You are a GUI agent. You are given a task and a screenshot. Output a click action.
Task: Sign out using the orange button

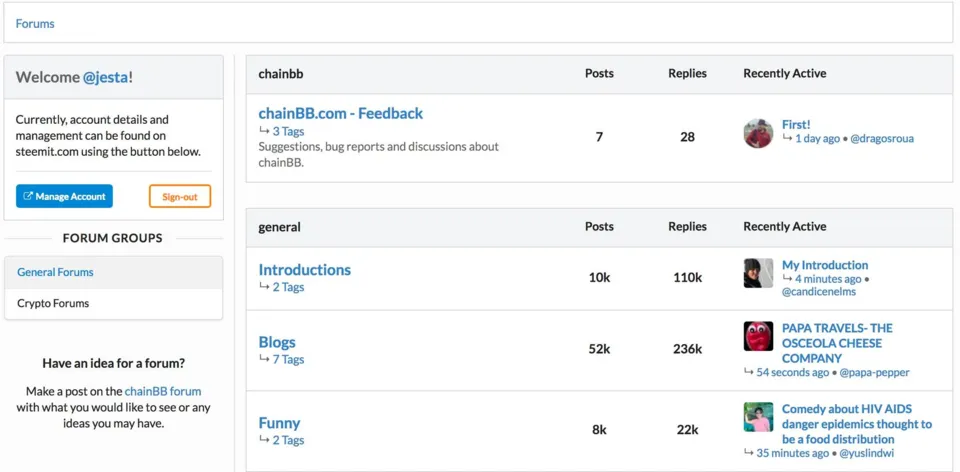[180, 197]
